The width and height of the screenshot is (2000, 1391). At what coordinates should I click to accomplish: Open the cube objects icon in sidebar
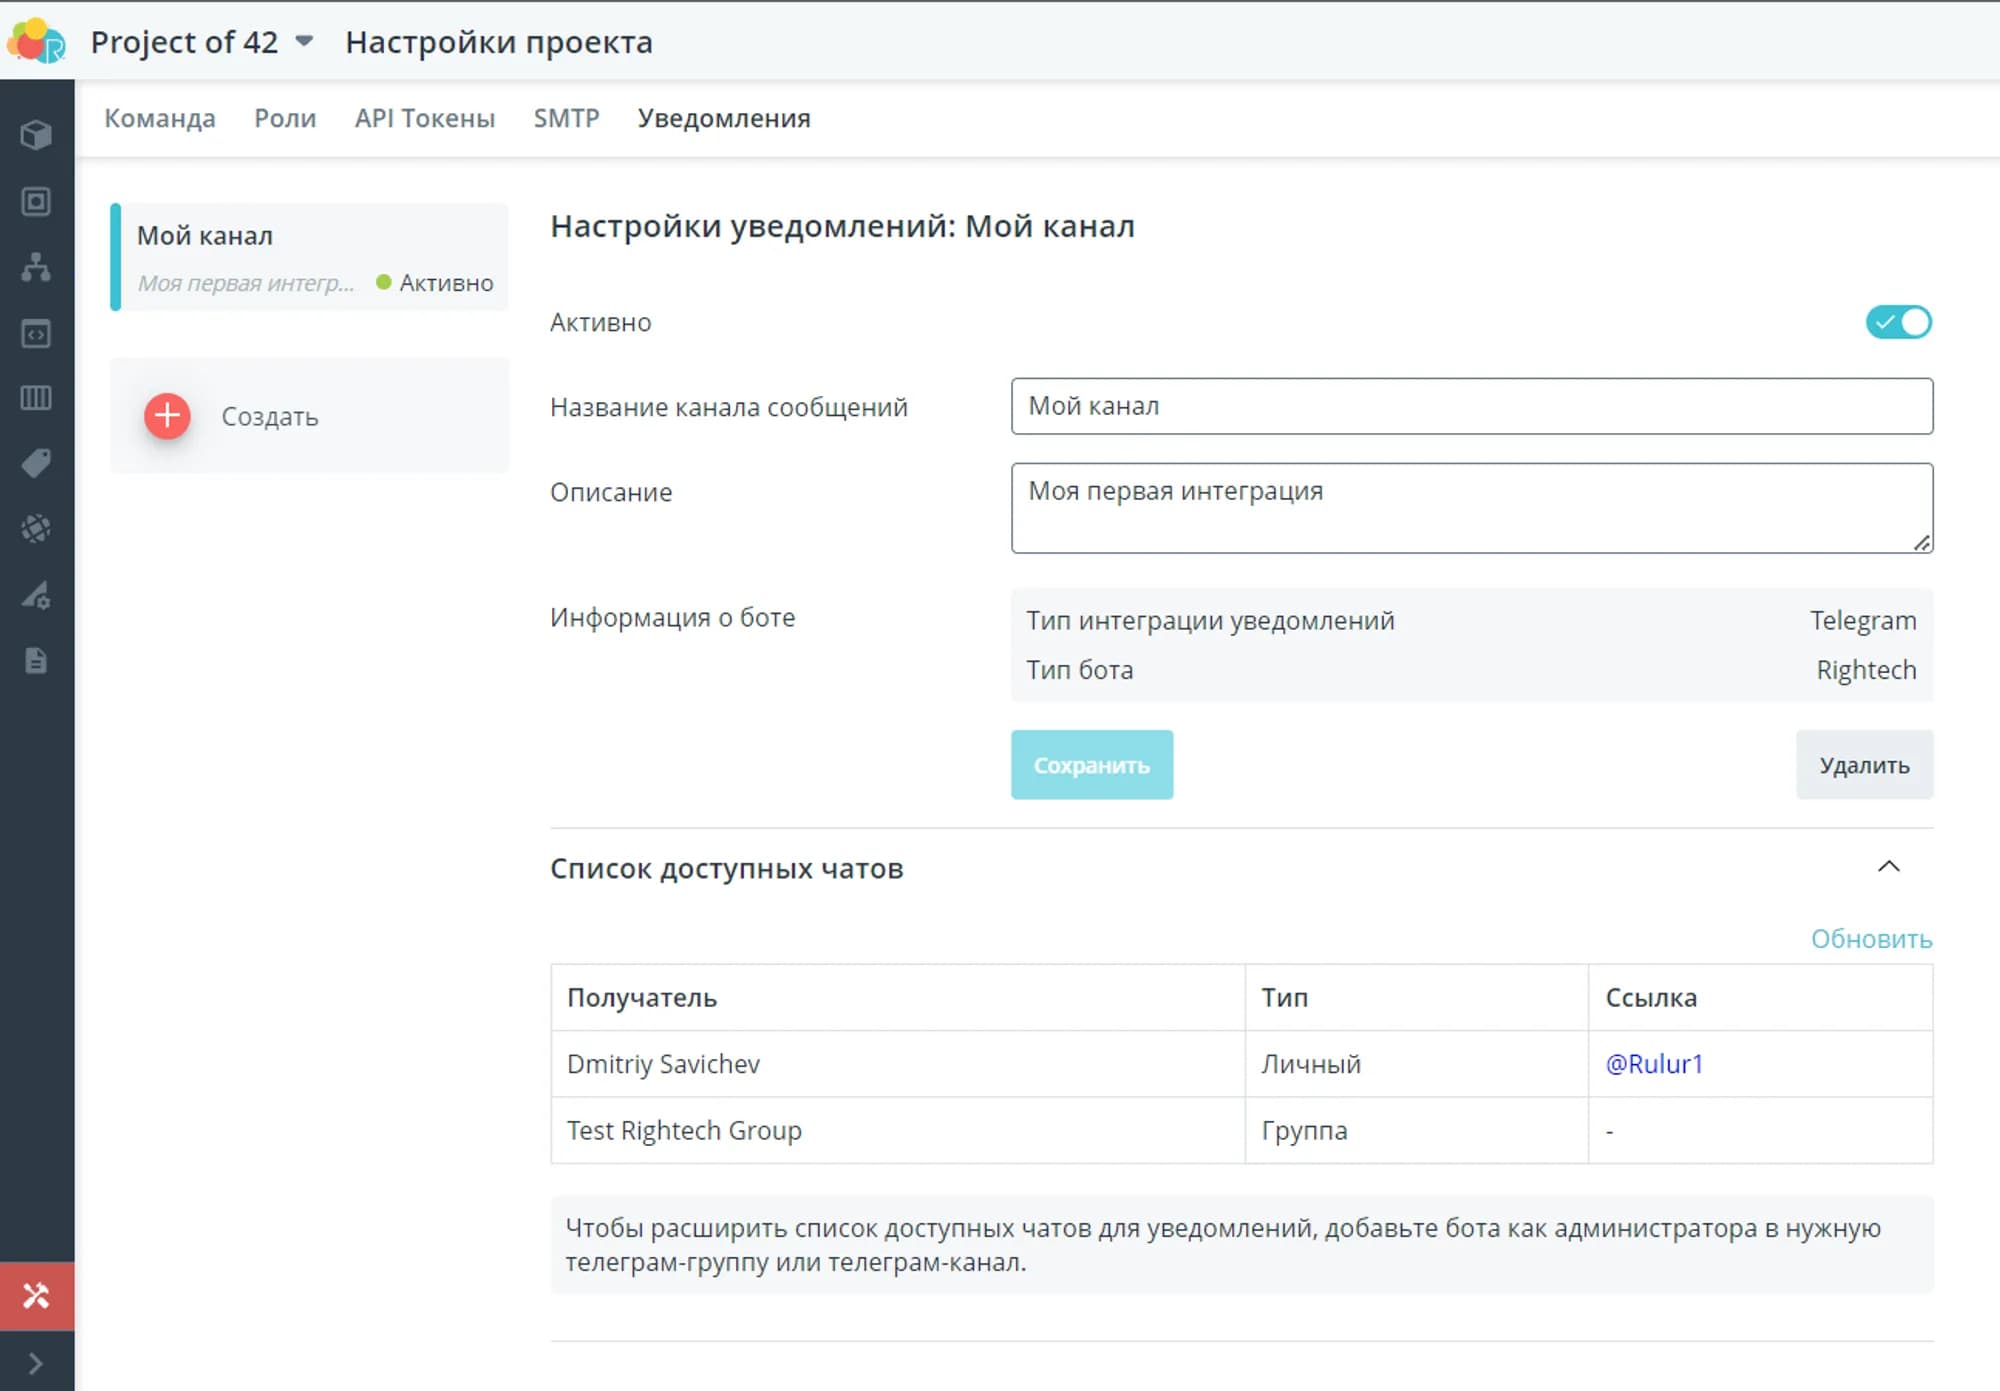point(36,135)
